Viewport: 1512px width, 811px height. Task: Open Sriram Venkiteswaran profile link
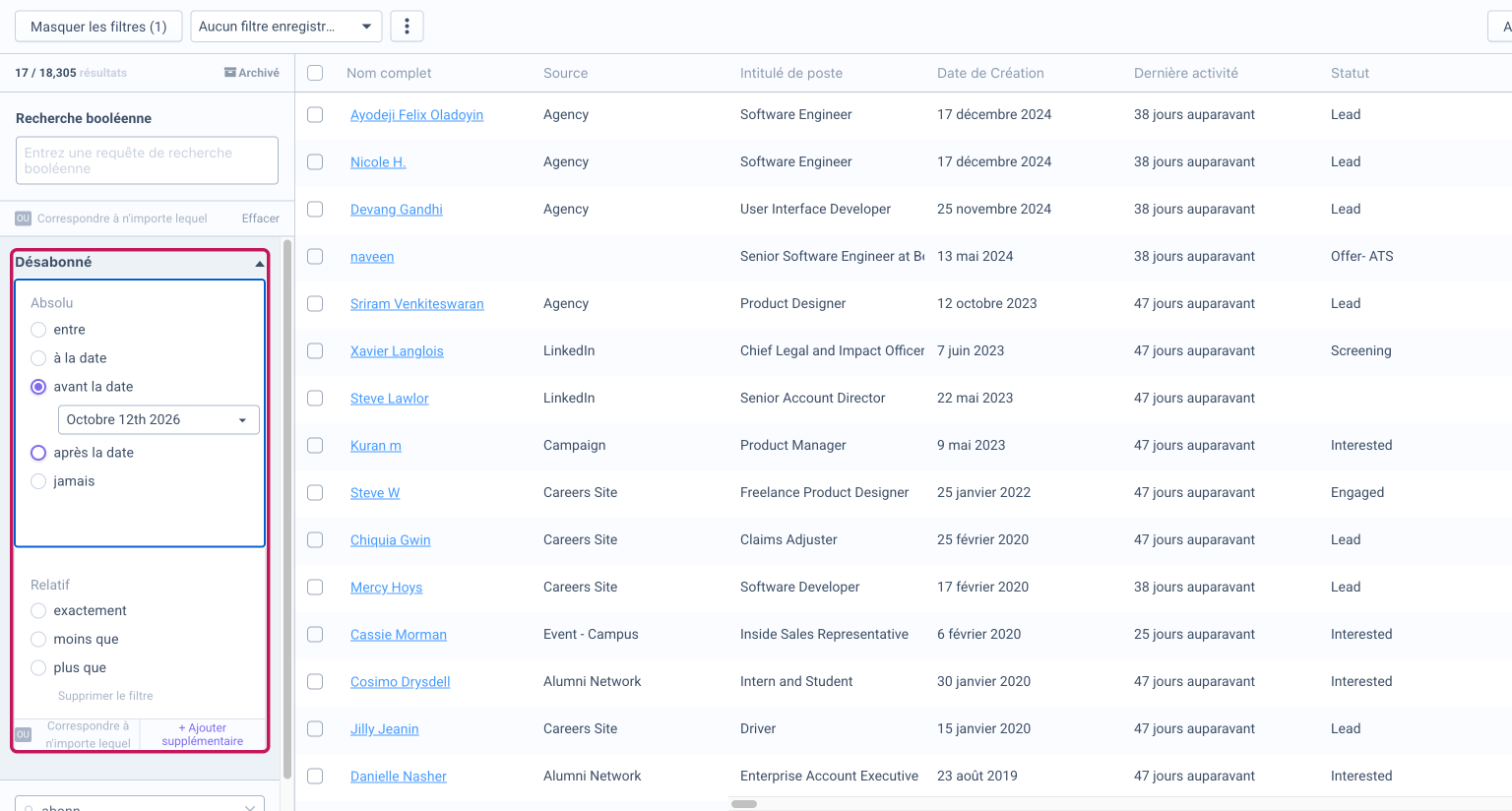pyautogui.click(x=417, y=304)
